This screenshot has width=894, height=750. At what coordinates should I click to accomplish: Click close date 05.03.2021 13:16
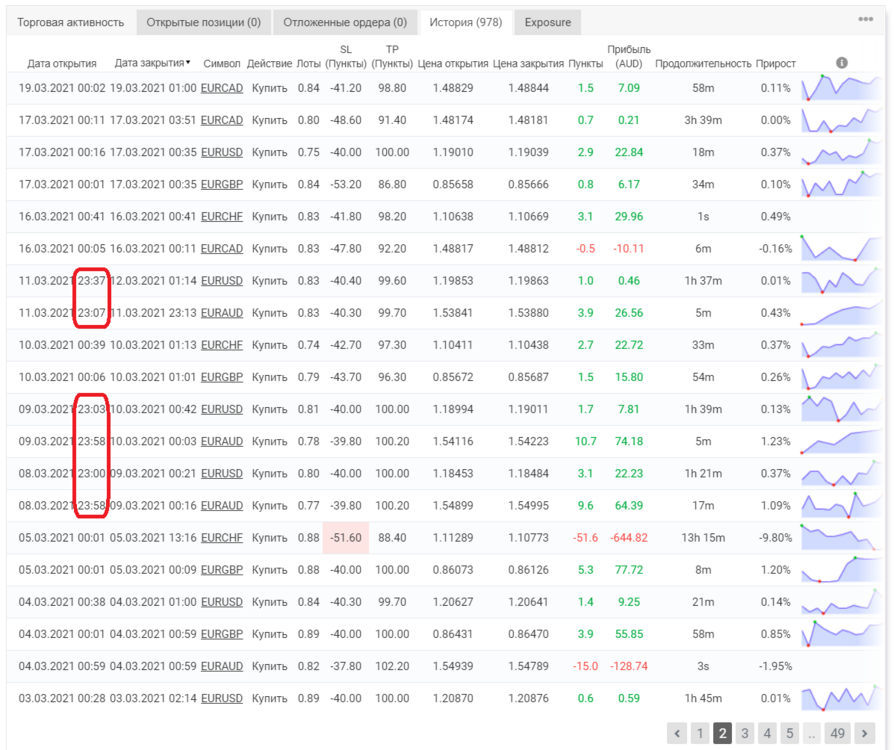(x=153, y=538)
